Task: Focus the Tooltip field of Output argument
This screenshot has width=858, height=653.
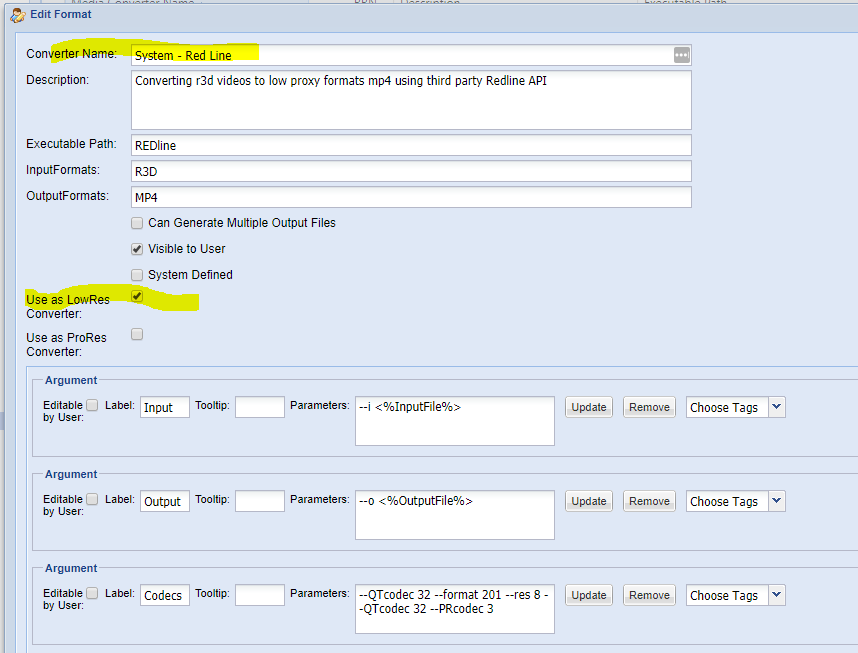Action: (260, 501)
